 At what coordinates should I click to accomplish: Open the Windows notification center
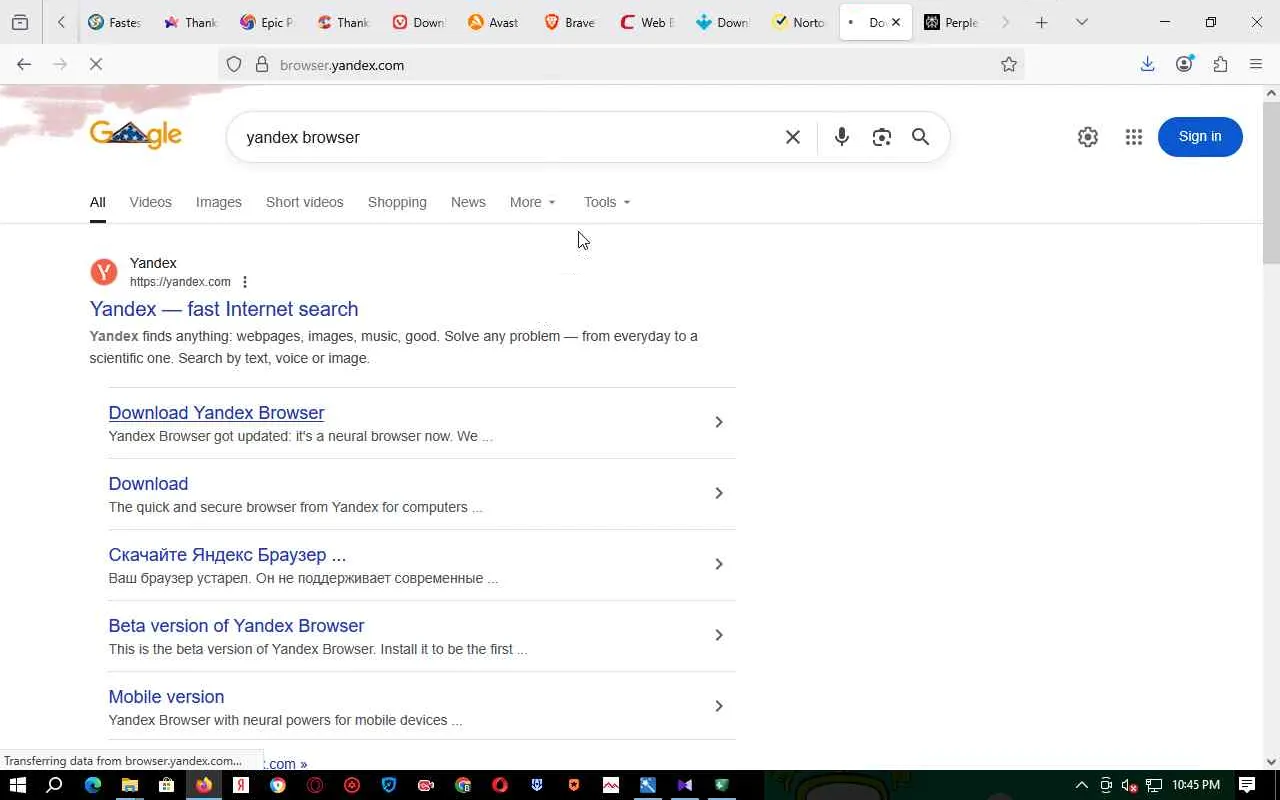(1247, 785)
